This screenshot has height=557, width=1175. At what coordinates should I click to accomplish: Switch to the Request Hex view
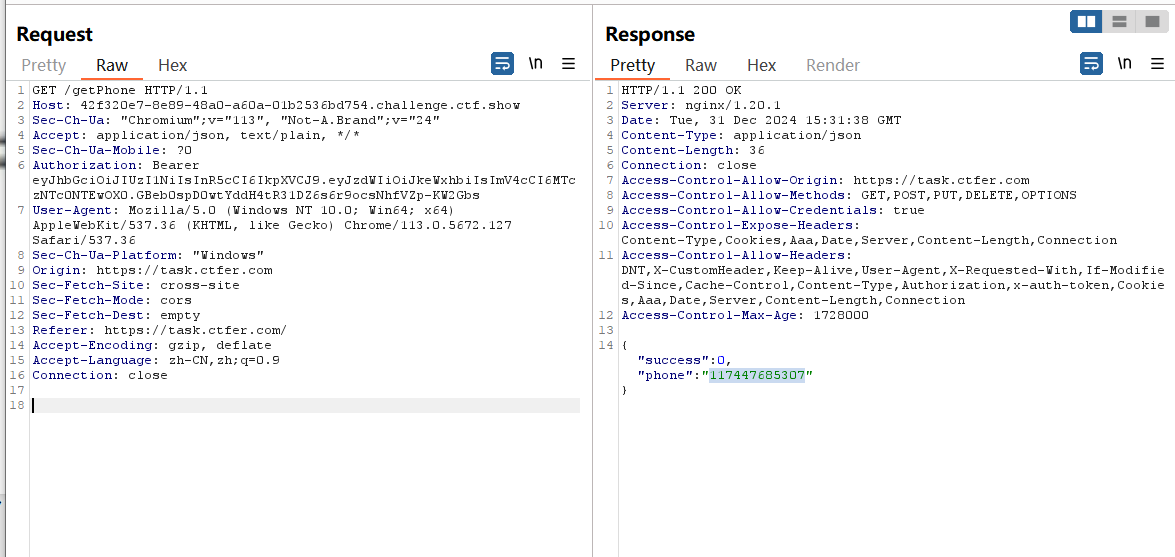click(x=172, y=65)
